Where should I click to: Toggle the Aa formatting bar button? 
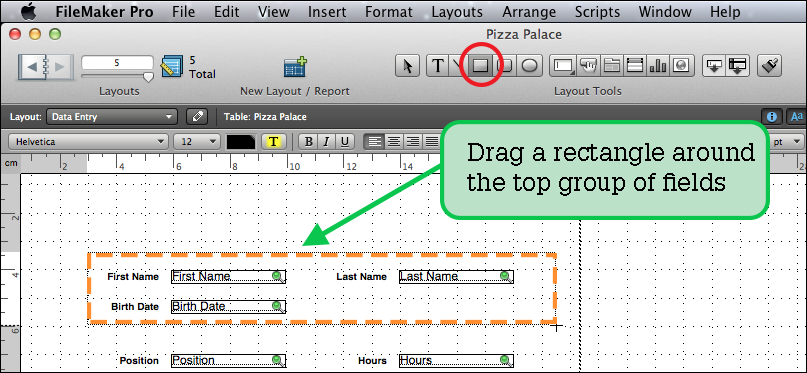797,117
